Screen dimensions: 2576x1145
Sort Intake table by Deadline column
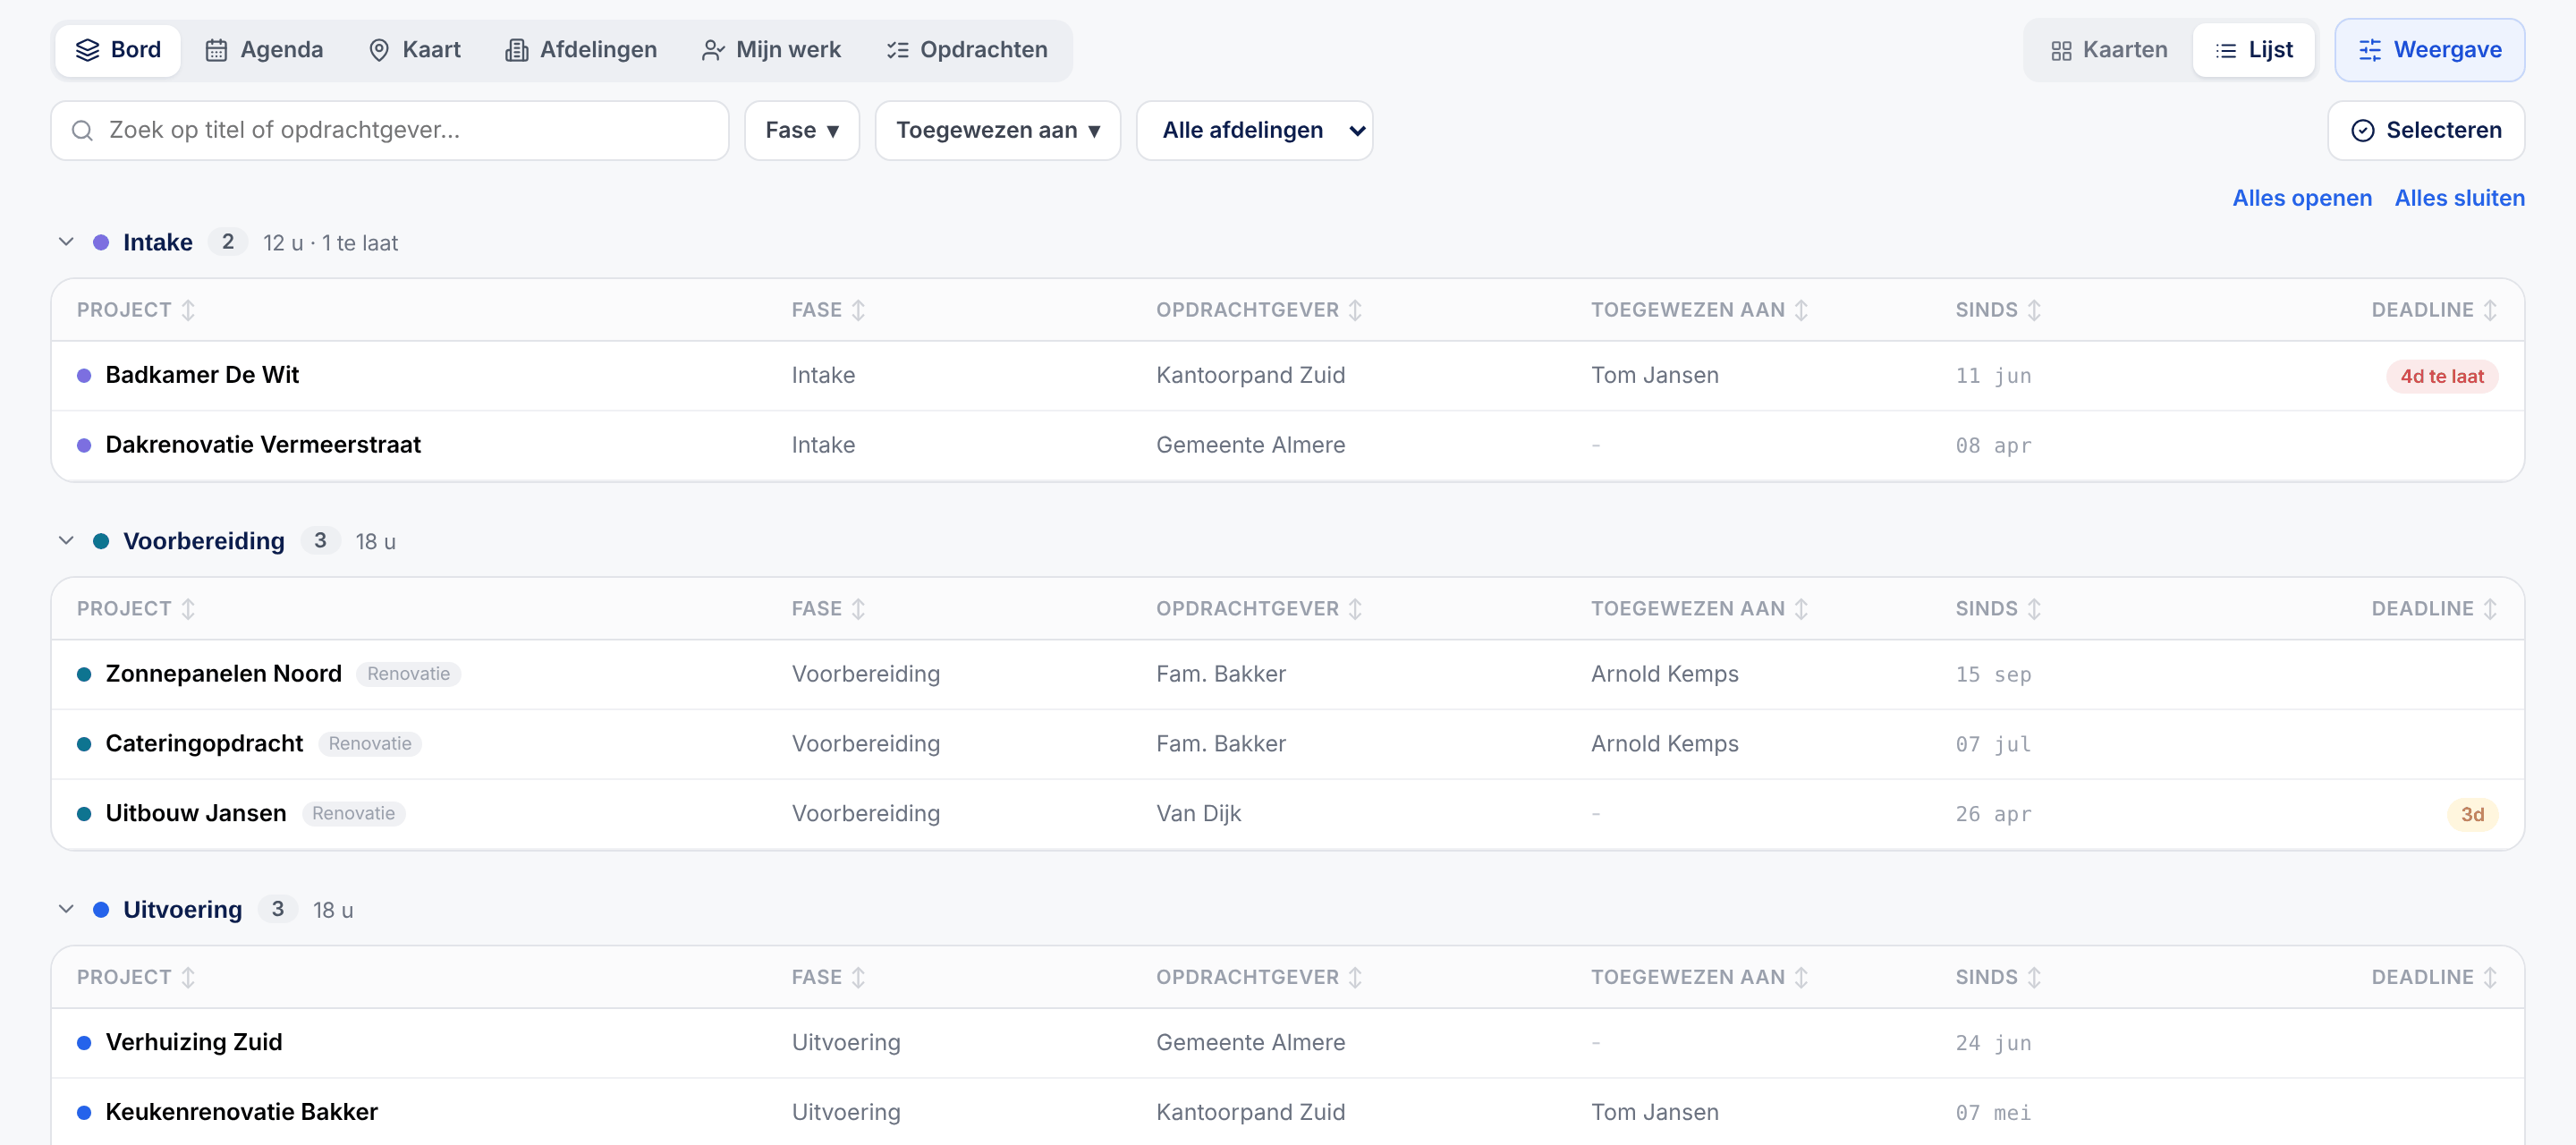point(2434,310)
